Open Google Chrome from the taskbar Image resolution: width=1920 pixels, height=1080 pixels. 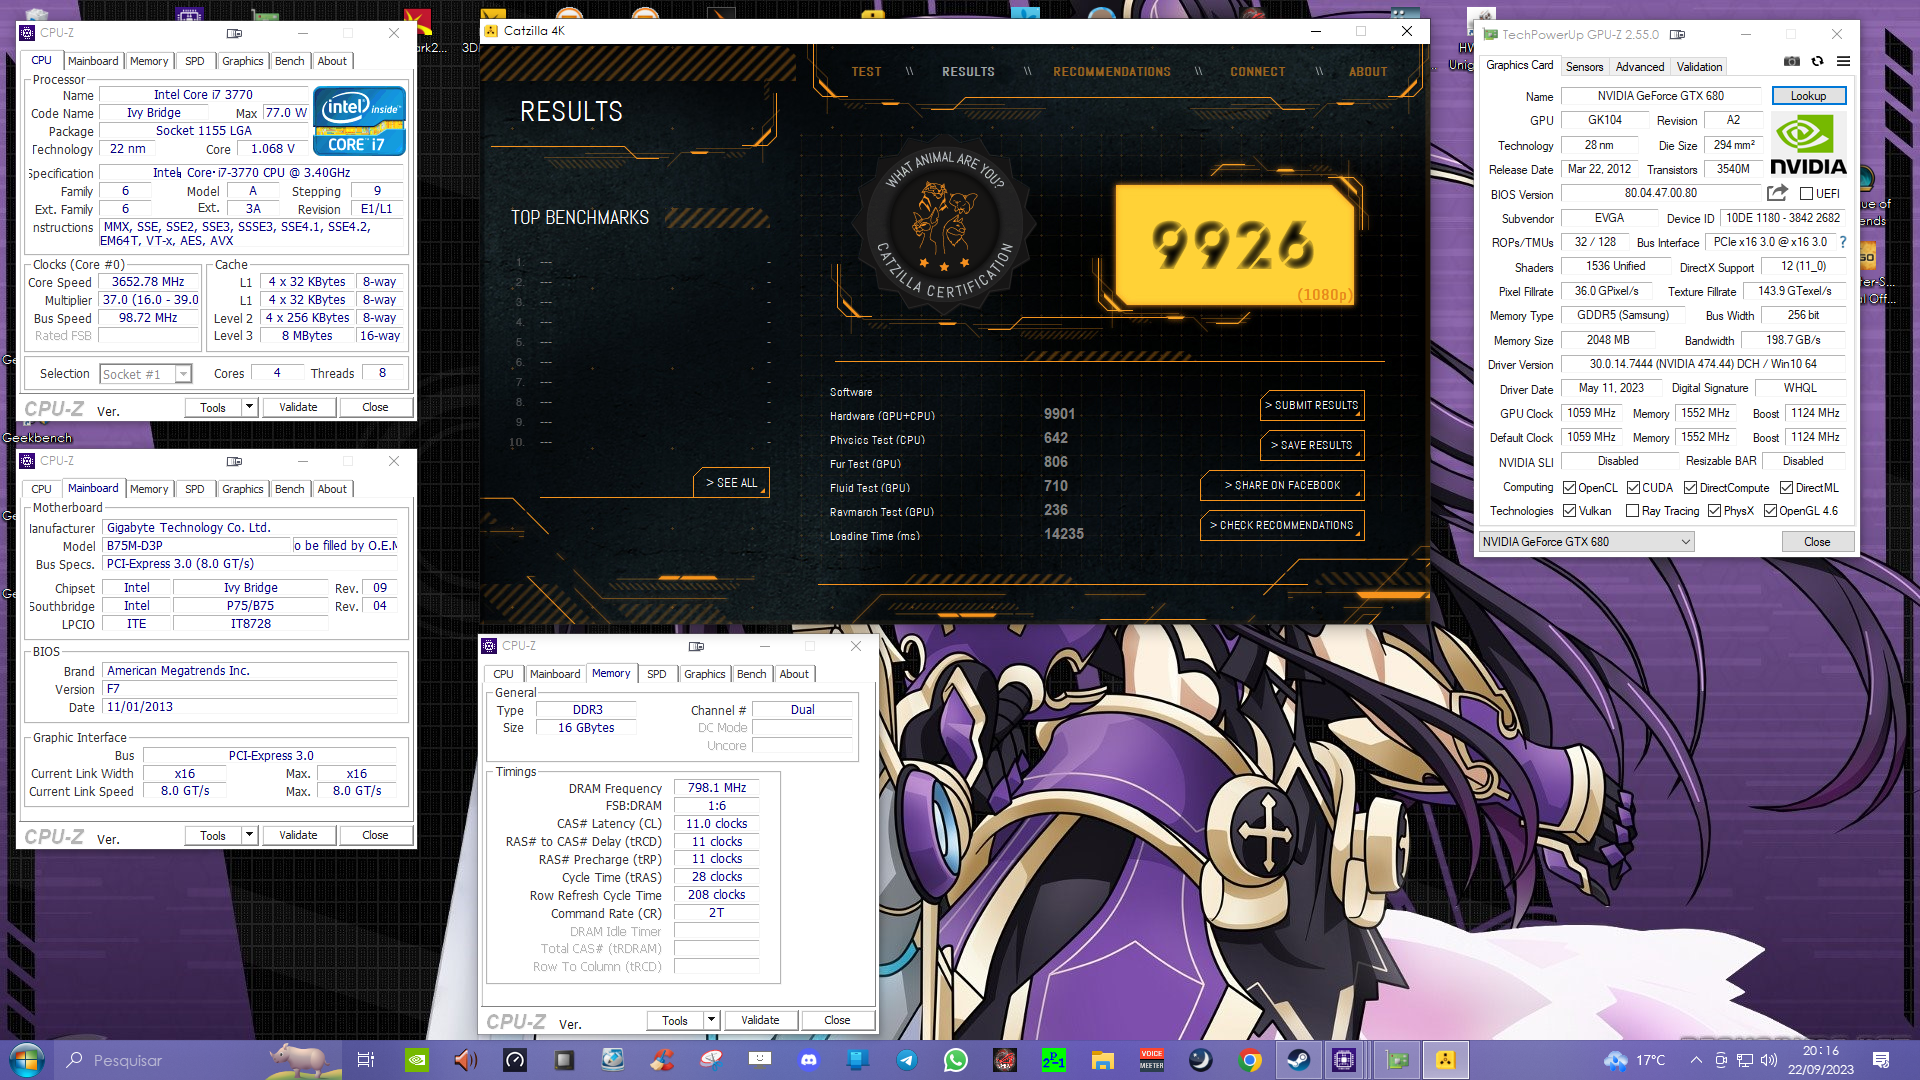point(1250,1060)
